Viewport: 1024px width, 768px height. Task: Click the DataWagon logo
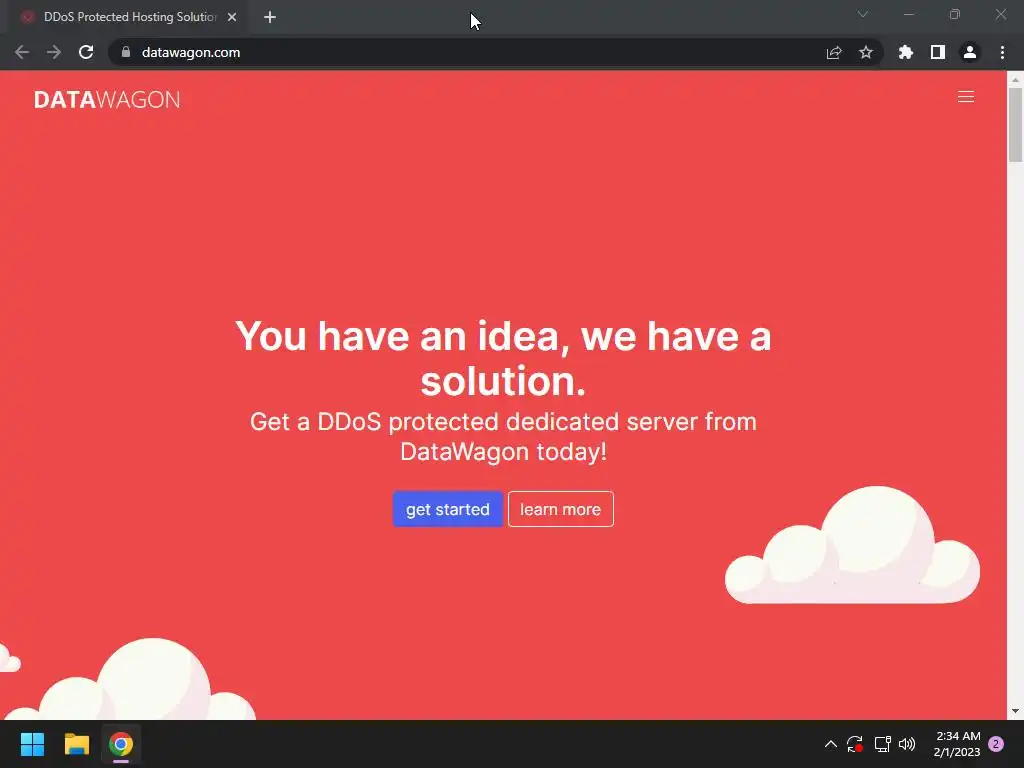tap(107, 99)
